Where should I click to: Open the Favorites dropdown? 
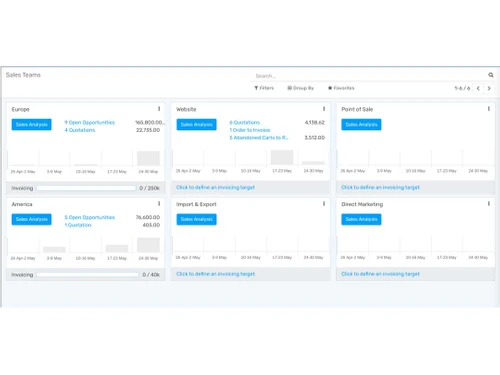coord(341,88)
